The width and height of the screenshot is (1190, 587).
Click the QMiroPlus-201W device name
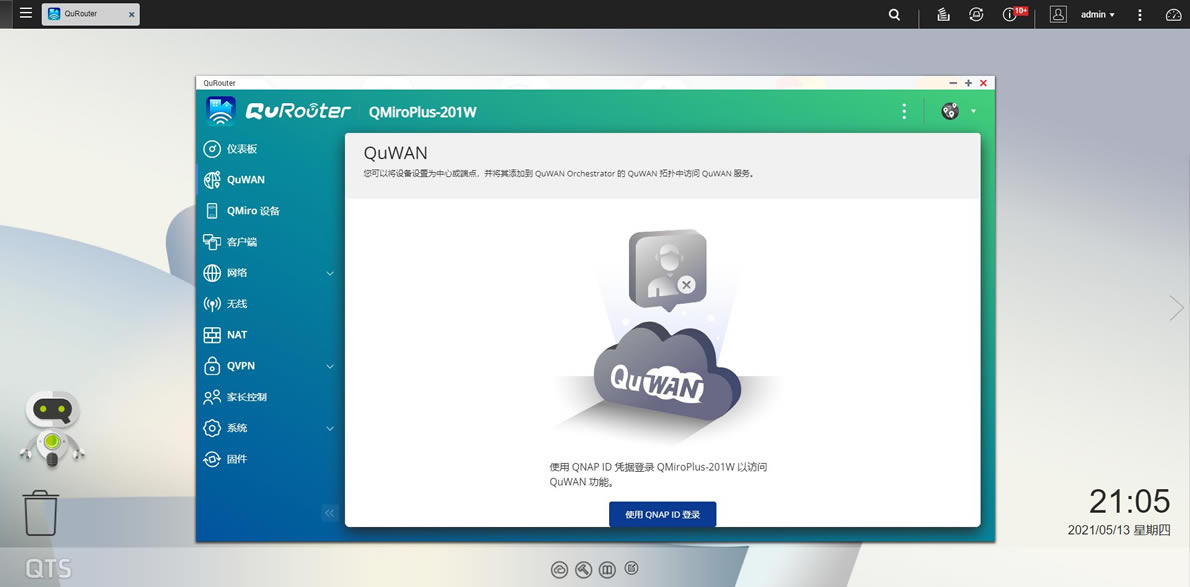[x=423, y=112]
